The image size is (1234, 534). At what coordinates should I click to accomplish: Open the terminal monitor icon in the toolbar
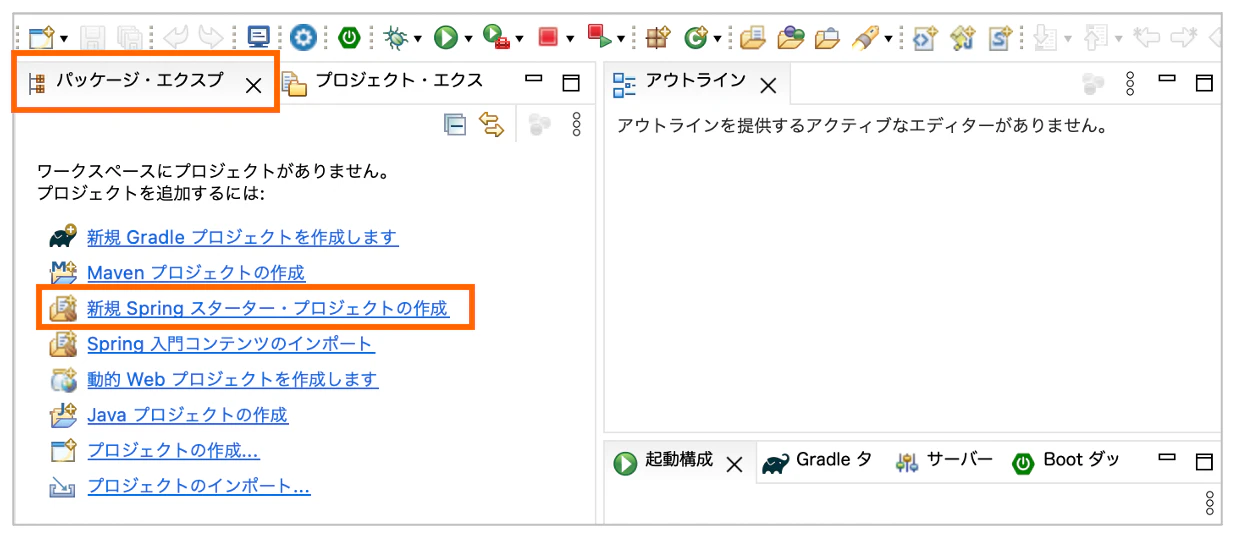259,38
